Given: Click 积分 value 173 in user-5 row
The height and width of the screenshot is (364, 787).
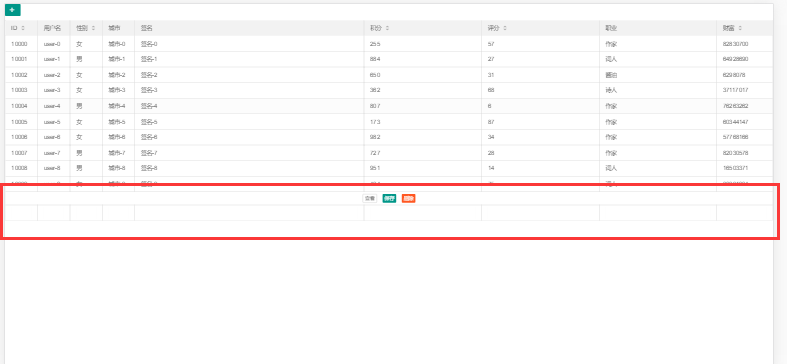Looking at the screenshot, I should [375, 122].
